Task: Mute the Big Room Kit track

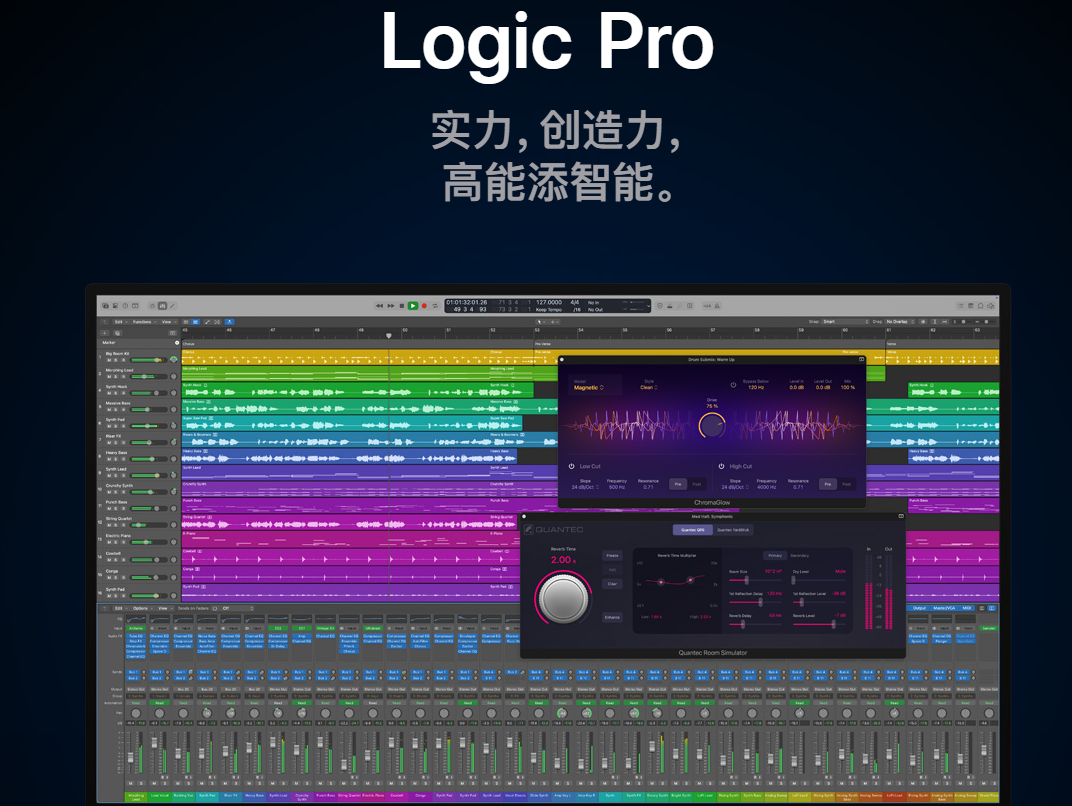Action: pos(109,360)
